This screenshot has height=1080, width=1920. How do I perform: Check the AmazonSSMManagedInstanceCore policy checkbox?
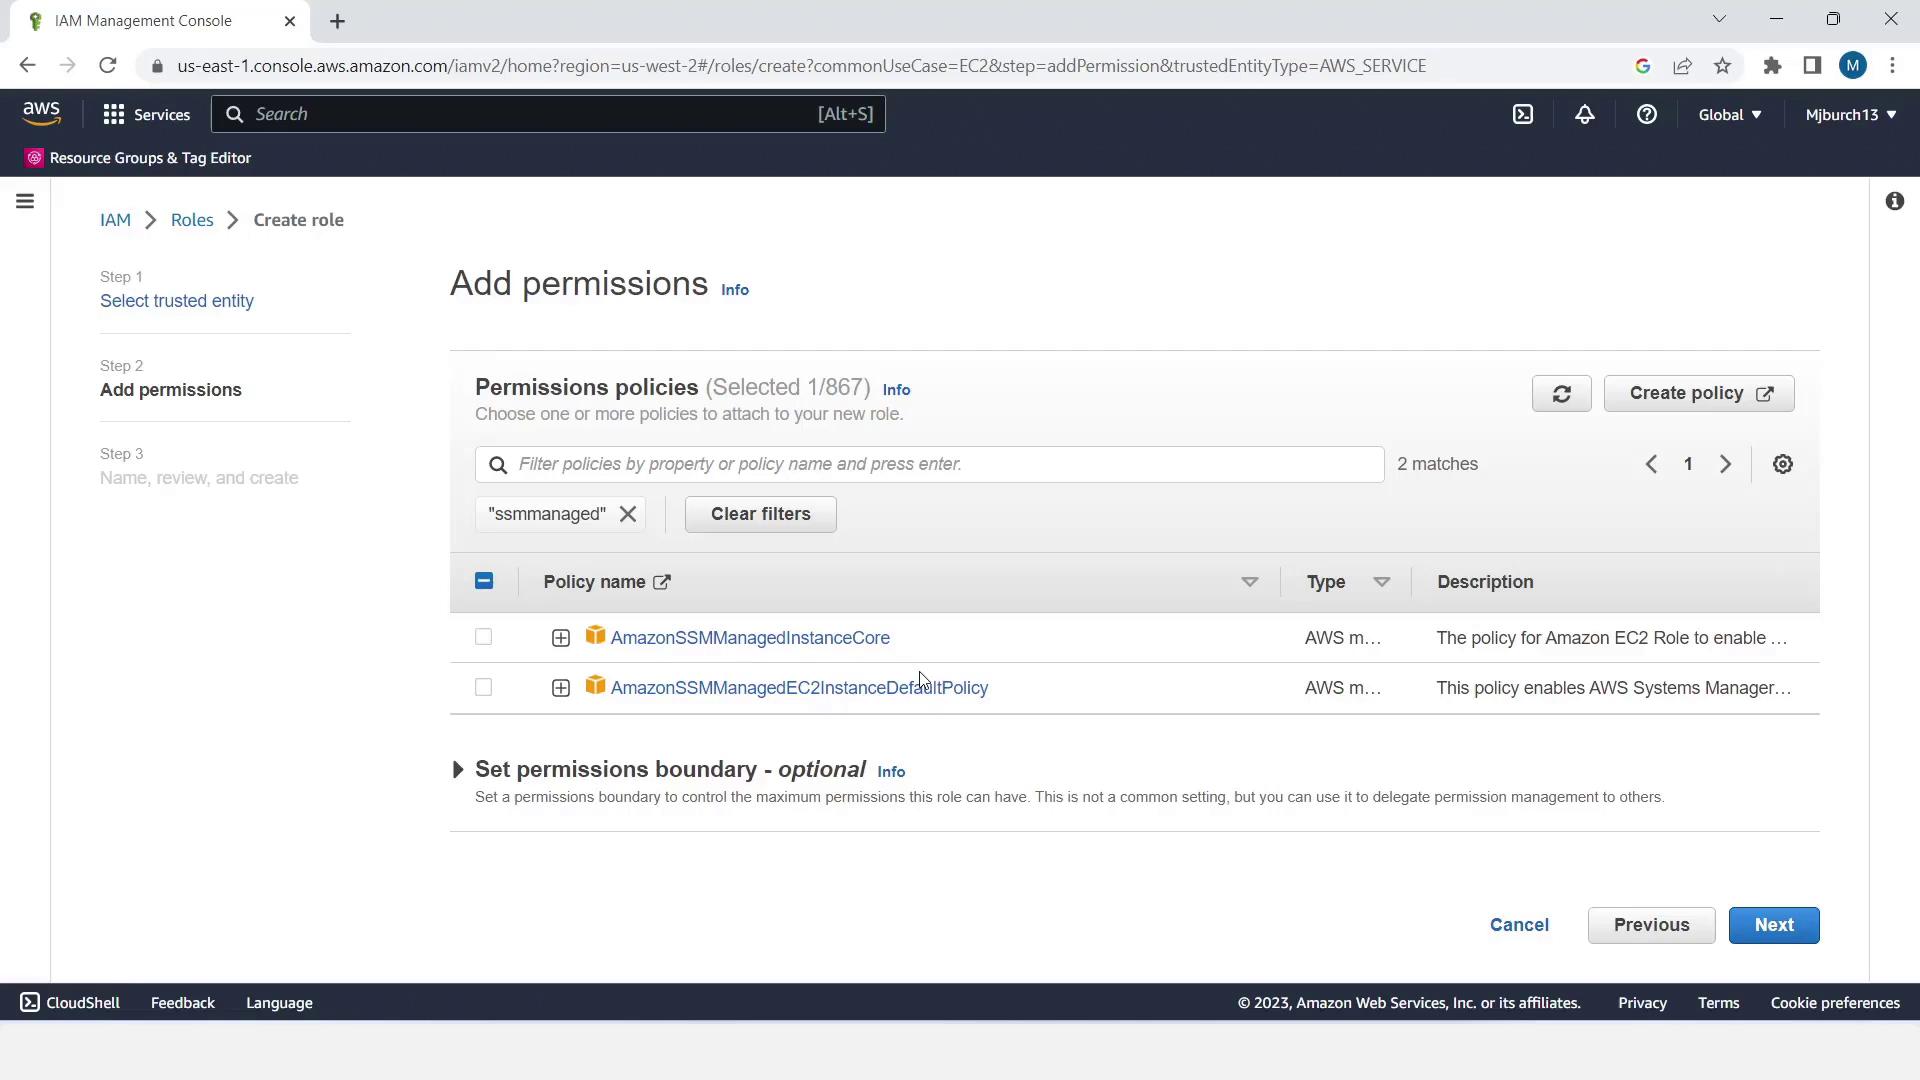point(483,637)
